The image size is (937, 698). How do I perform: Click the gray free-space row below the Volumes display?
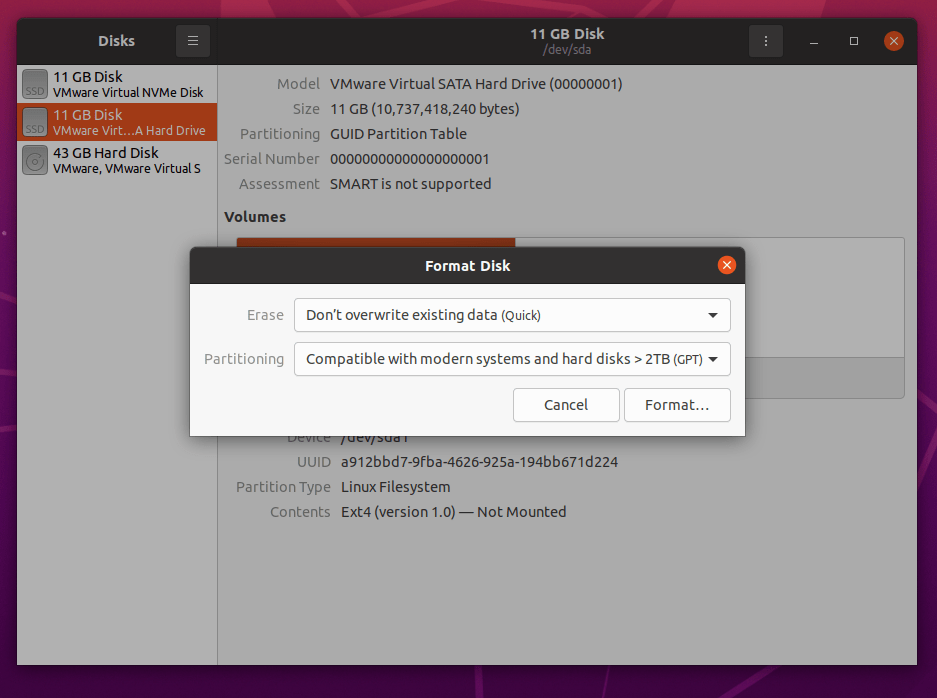pos(825,378)
